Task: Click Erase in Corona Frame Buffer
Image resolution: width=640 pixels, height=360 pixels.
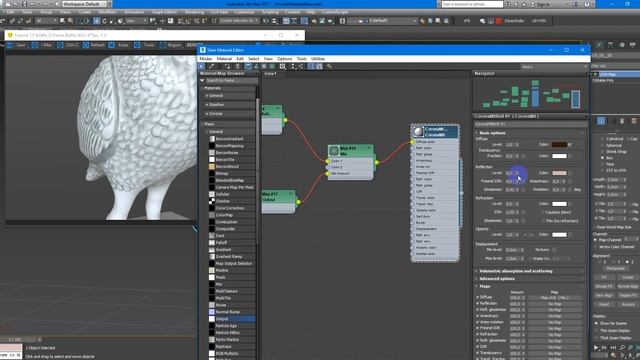Action: (x=119, y=45)
